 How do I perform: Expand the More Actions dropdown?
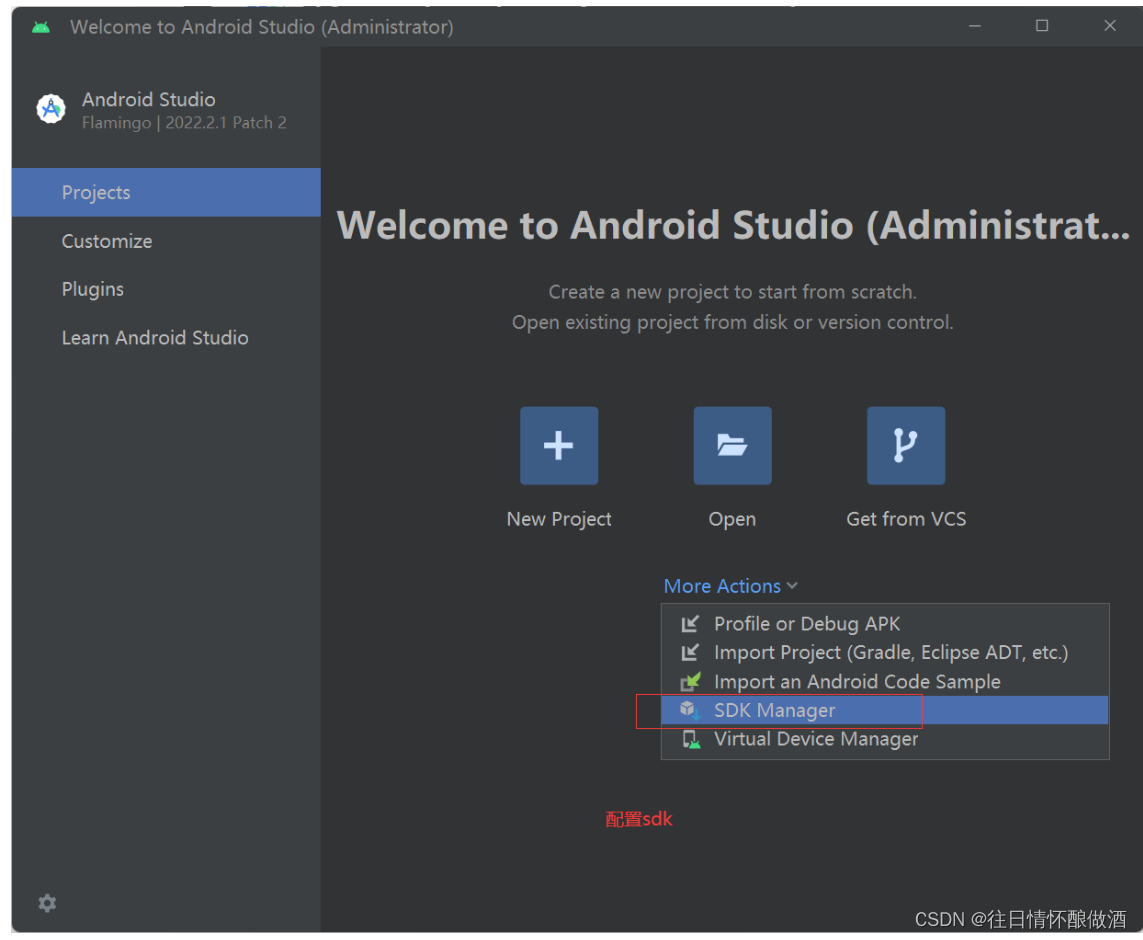(x=730, y=586)
